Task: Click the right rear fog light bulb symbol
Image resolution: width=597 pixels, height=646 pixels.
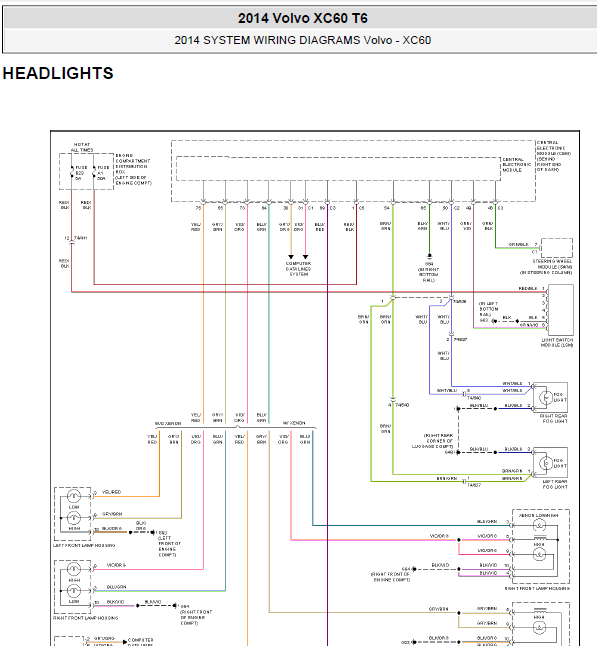Action: pyautogui.click(x=546, y=398)
